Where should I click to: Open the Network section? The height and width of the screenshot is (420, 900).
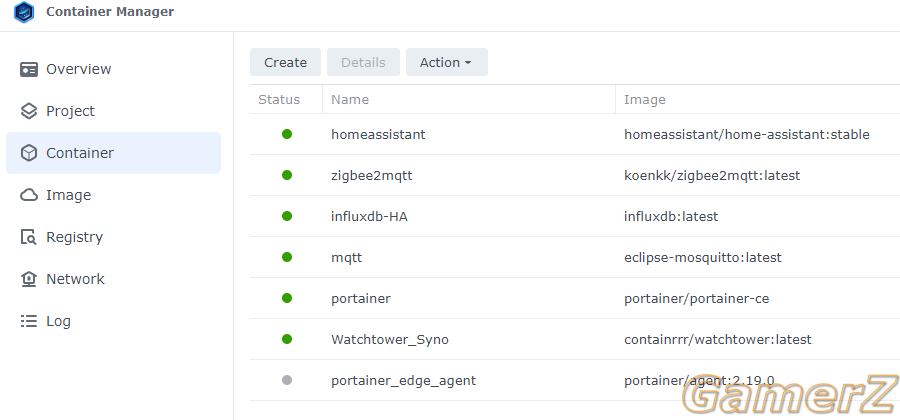(113, 279)
